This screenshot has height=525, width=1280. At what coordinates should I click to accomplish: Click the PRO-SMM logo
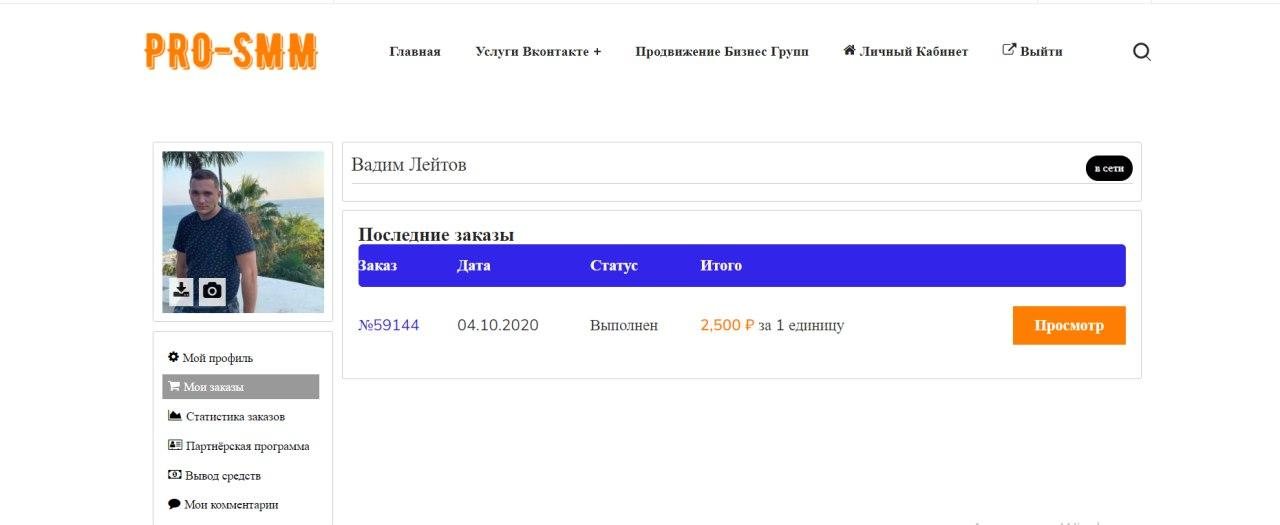click(x=231, y=51)
